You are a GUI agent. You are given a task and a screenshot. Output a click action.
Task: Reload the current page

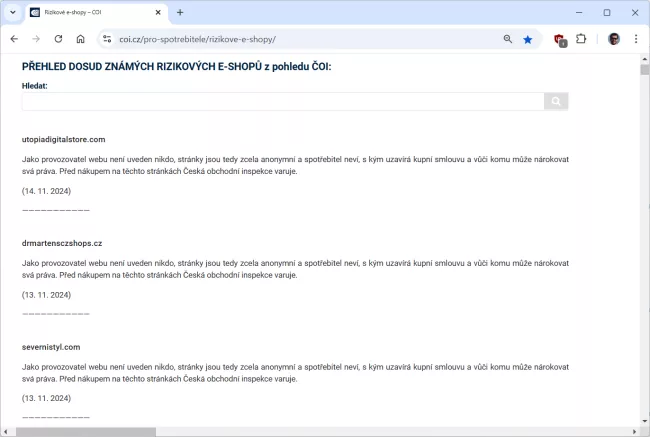(x=58, y=39)
